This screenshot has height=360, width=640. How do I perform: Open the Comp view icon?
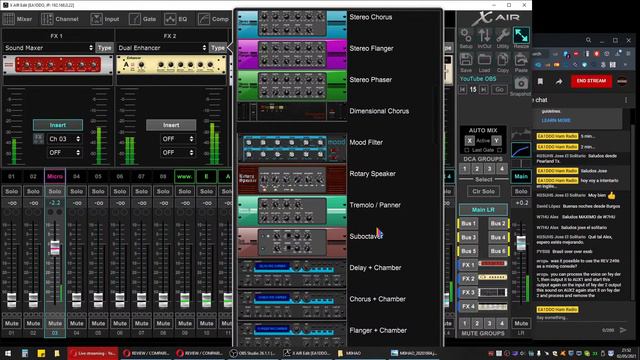204,19
